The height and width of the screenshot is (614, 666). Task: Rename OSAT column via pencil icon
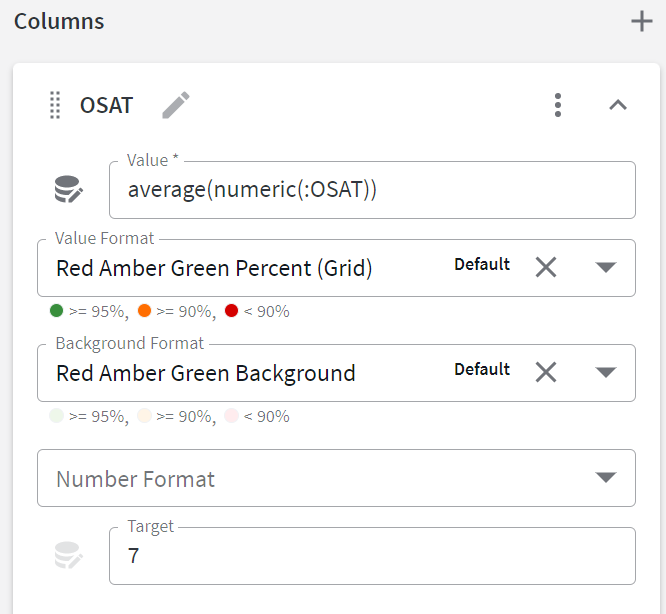tap(176, 105)
